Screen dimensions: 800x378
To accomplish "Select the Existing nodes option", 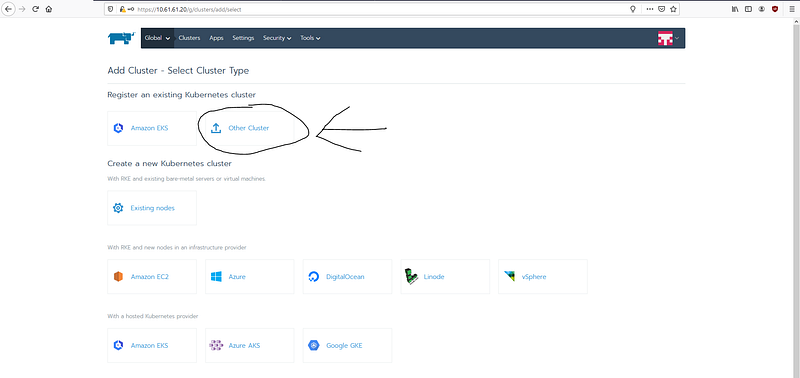I will [152, 208].
